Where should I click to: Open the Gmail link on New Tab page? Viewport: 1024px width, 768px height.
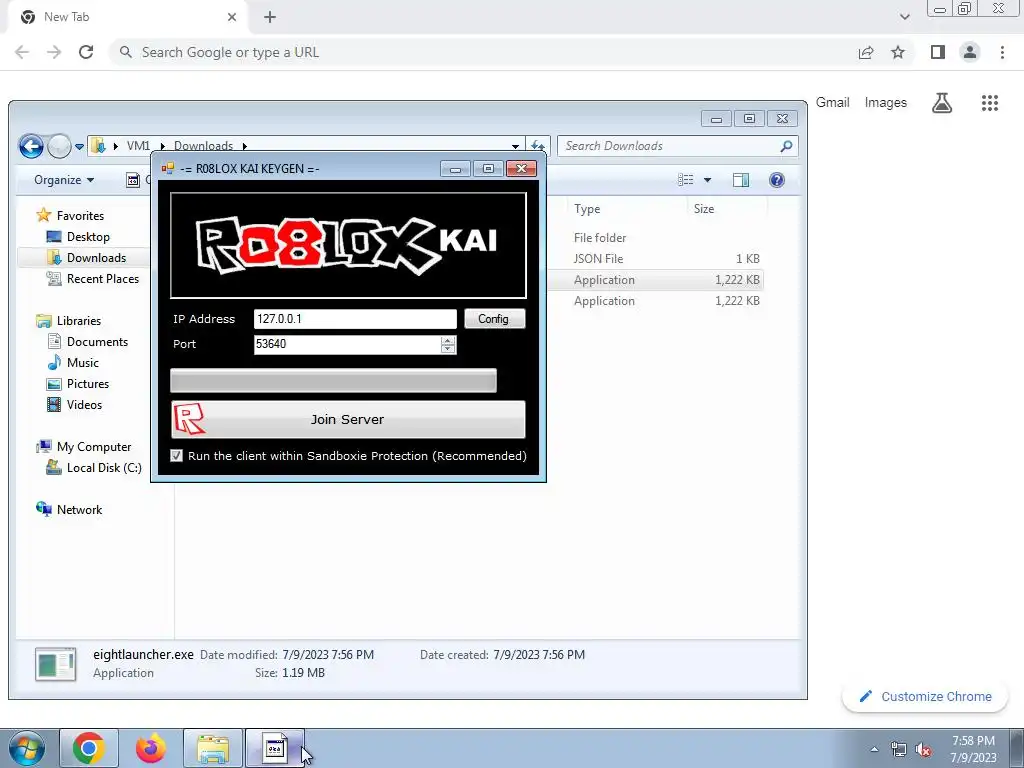pos(833,103)
